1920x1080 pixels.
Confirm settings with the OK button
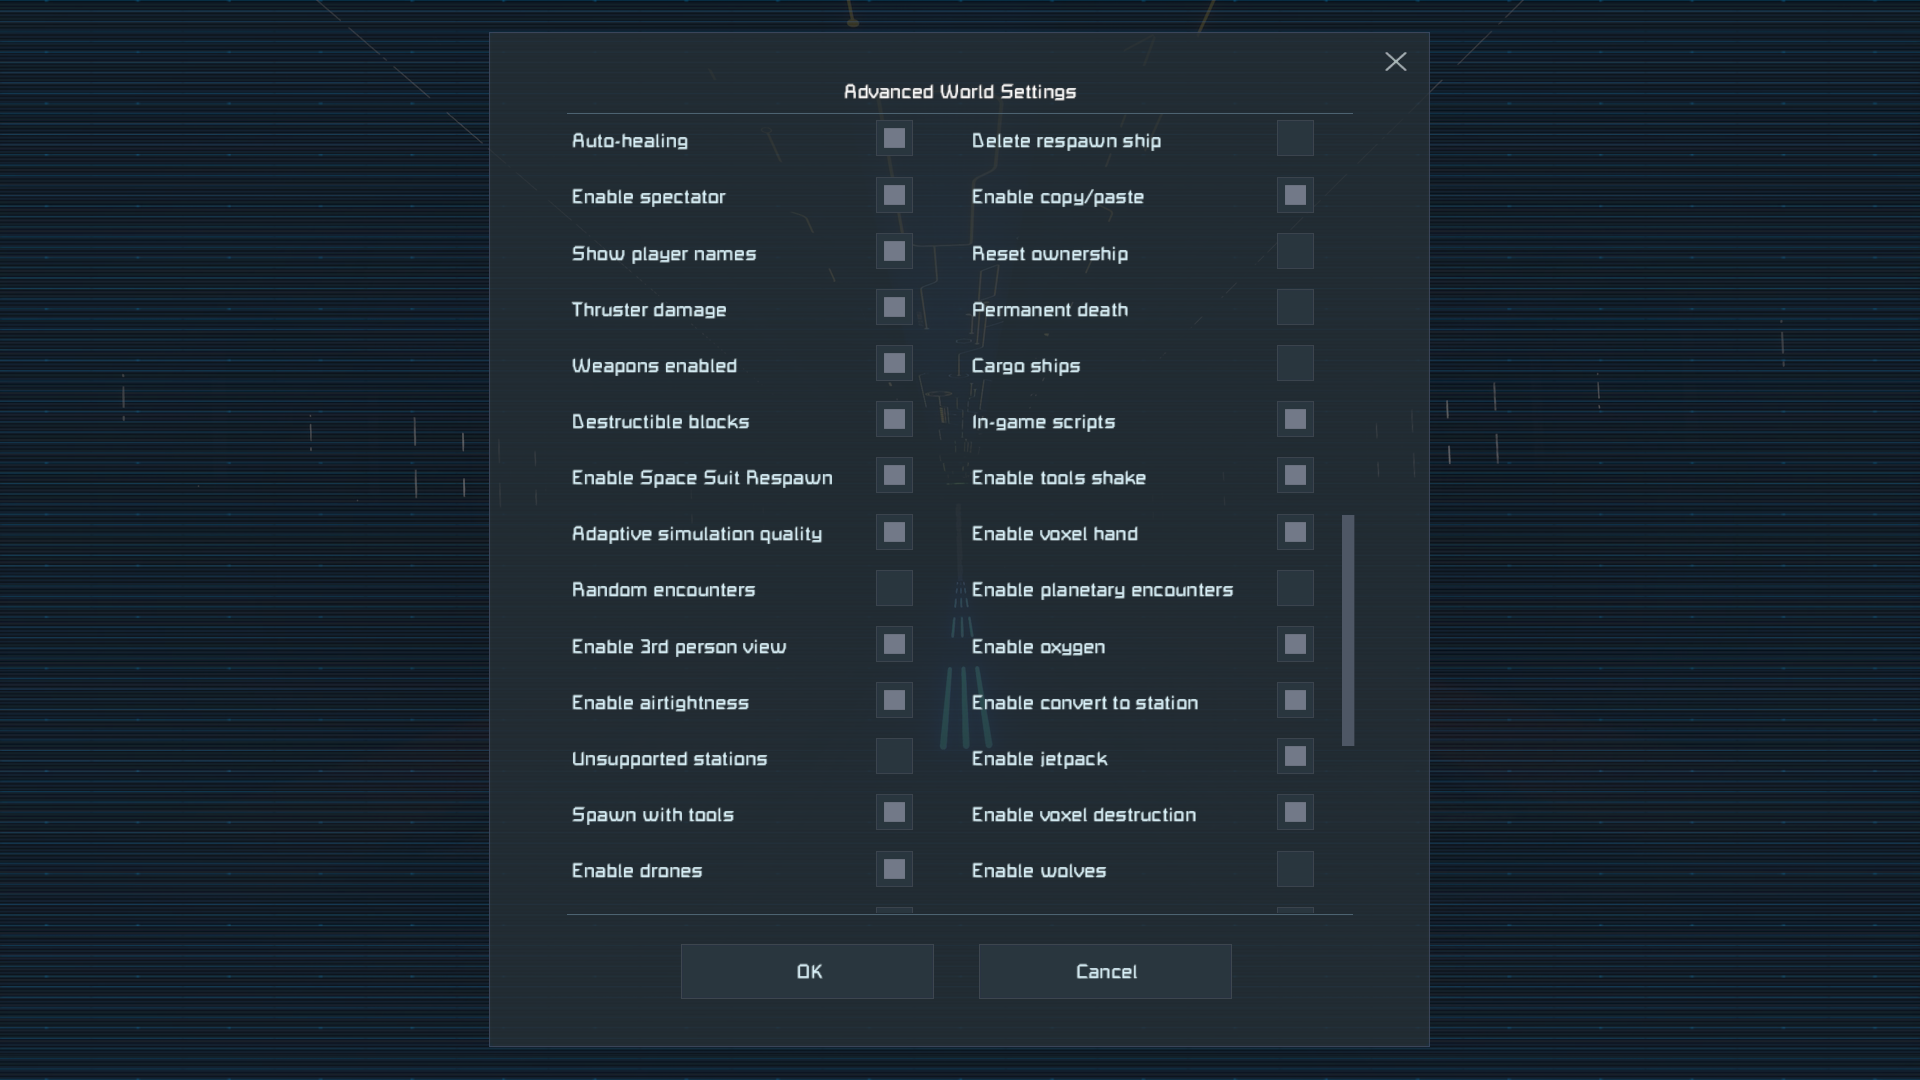pos(807,971)
